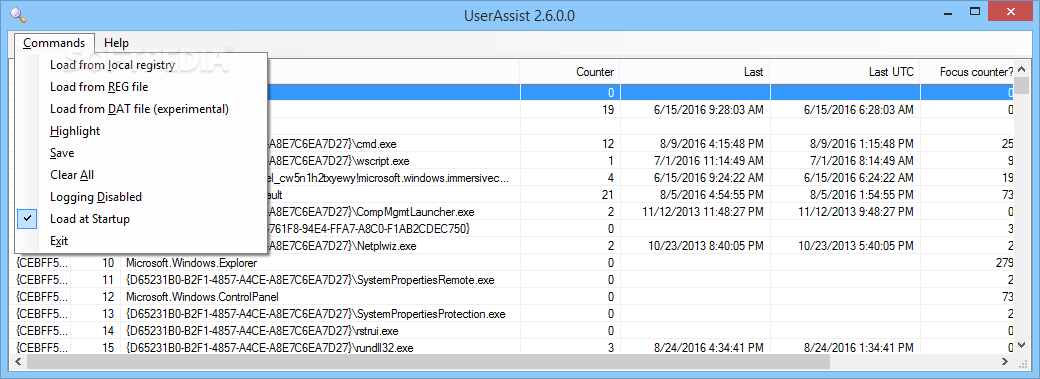Click the Highlight command
The width and height of the screenshot is (1040, 379).
click(x=141, y=131)
